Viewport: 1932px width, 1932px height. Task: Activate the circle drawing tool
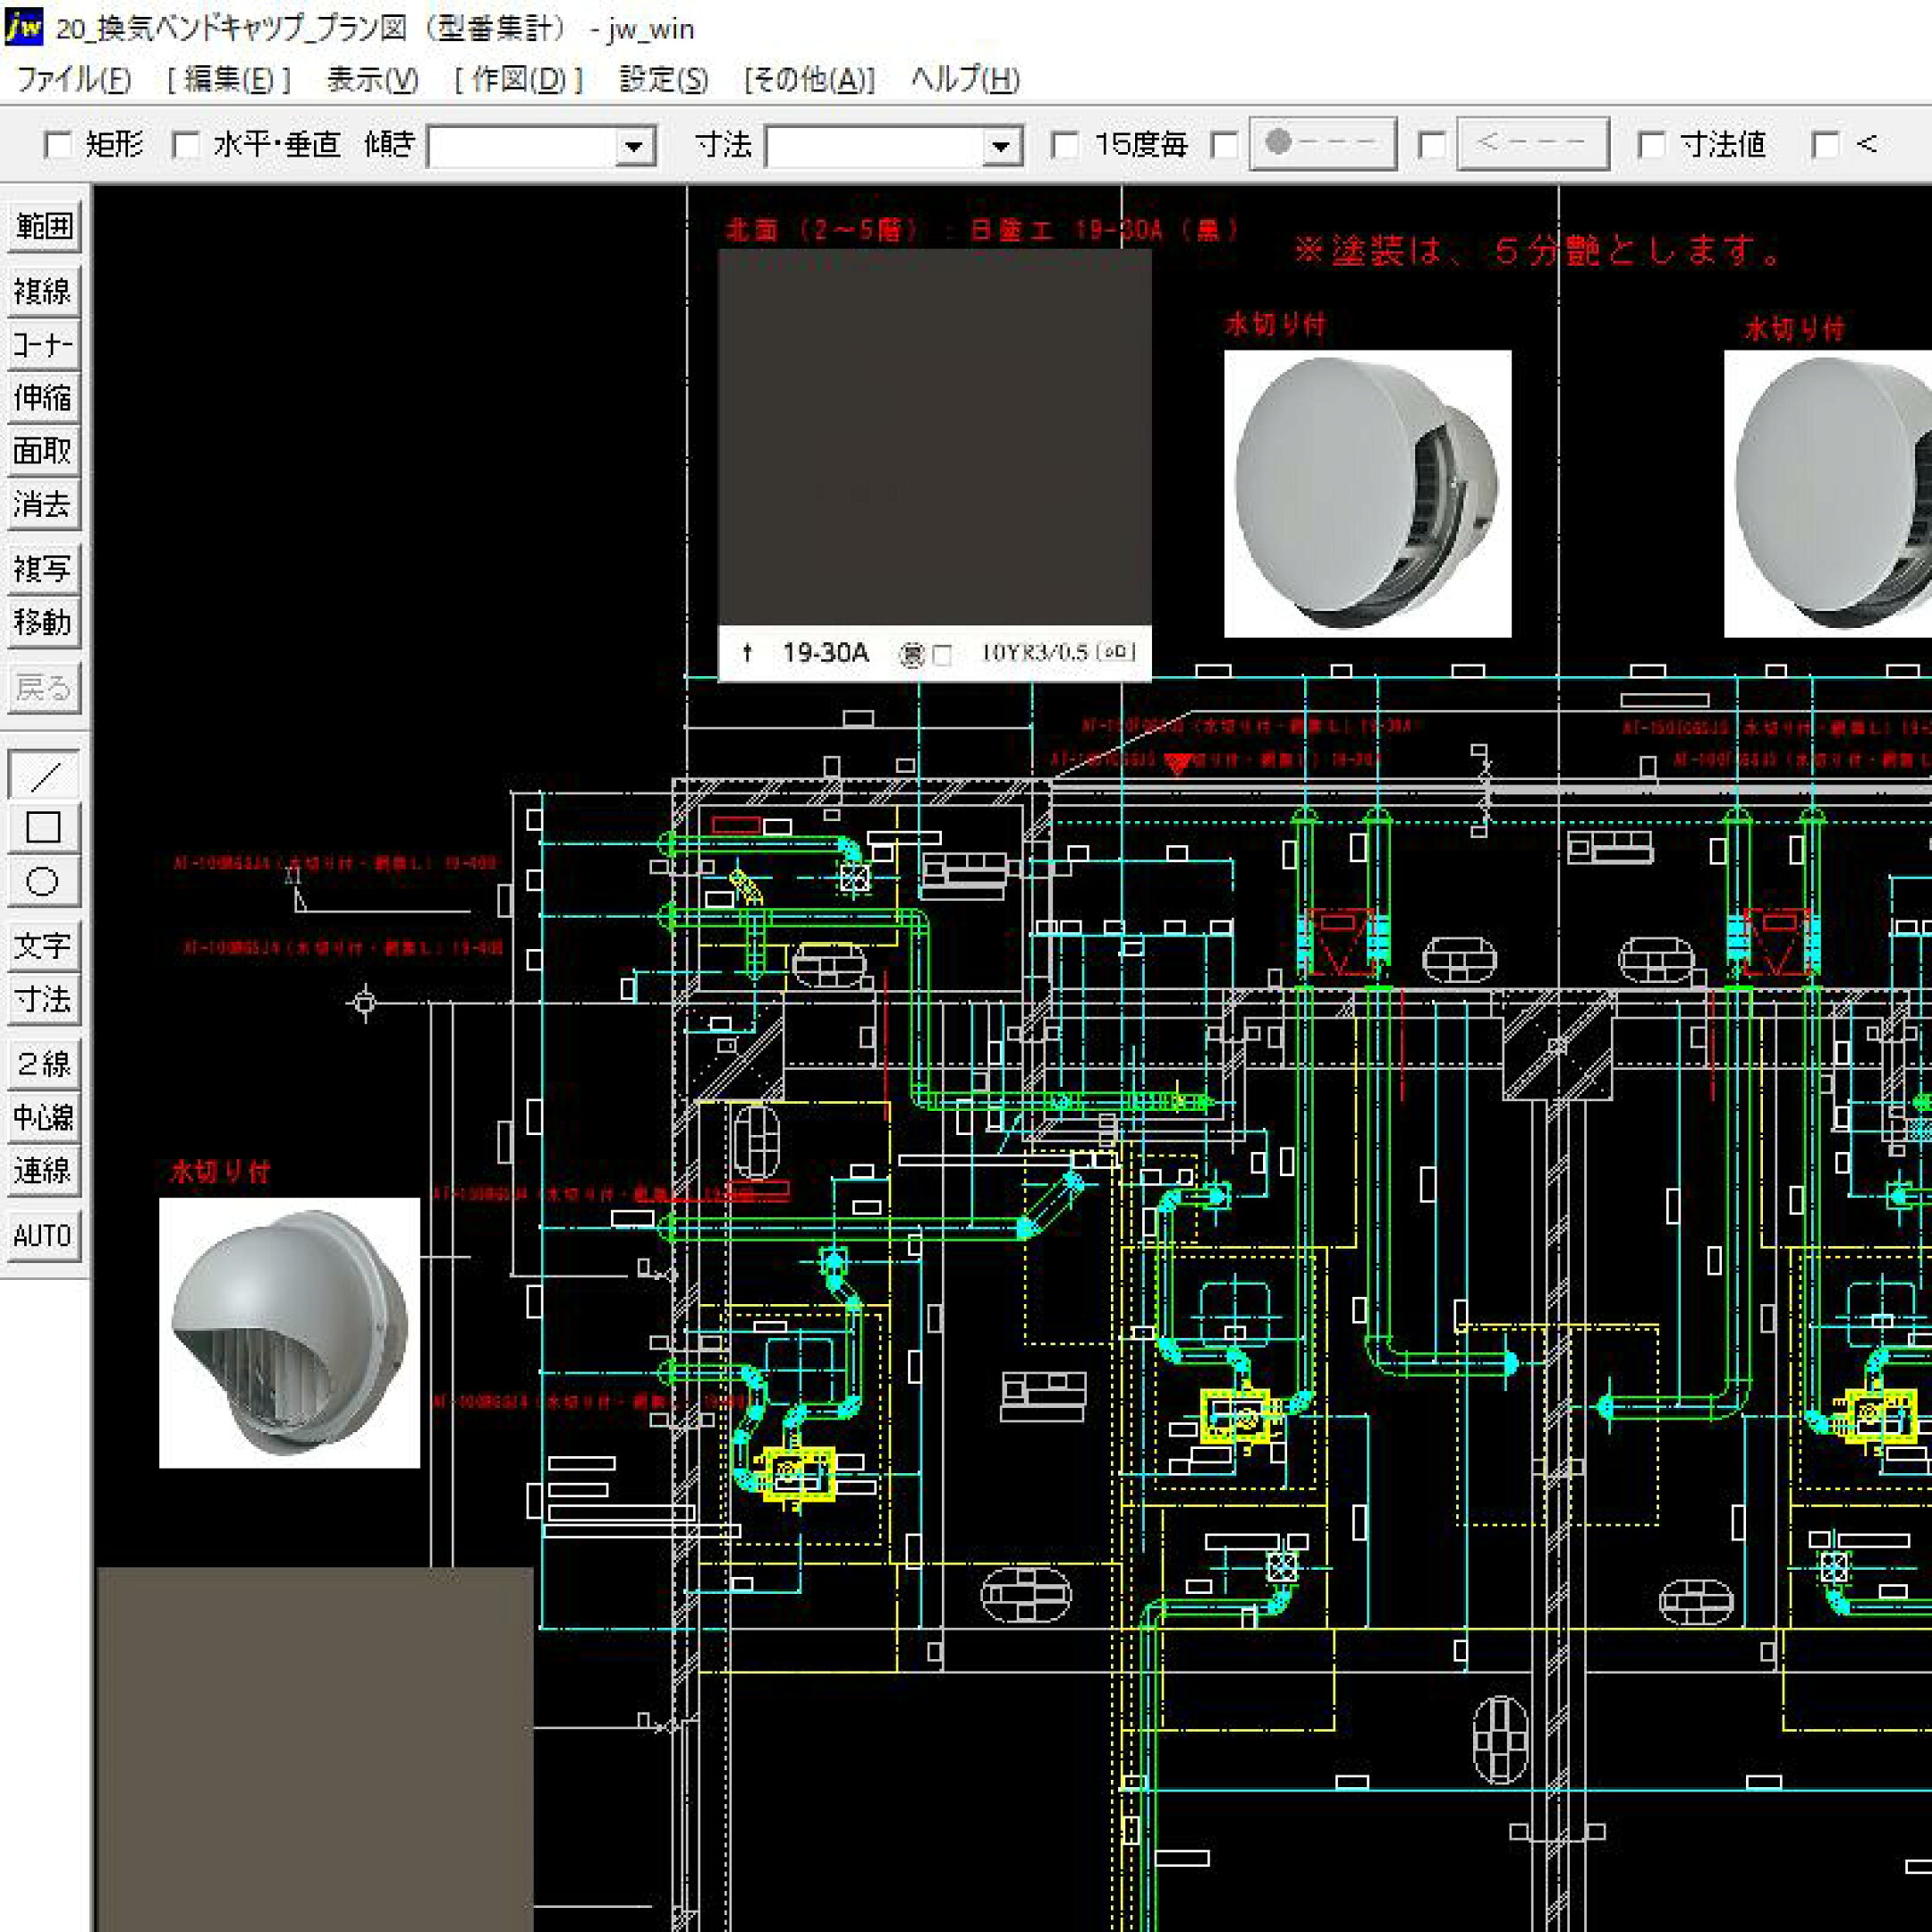44,882
